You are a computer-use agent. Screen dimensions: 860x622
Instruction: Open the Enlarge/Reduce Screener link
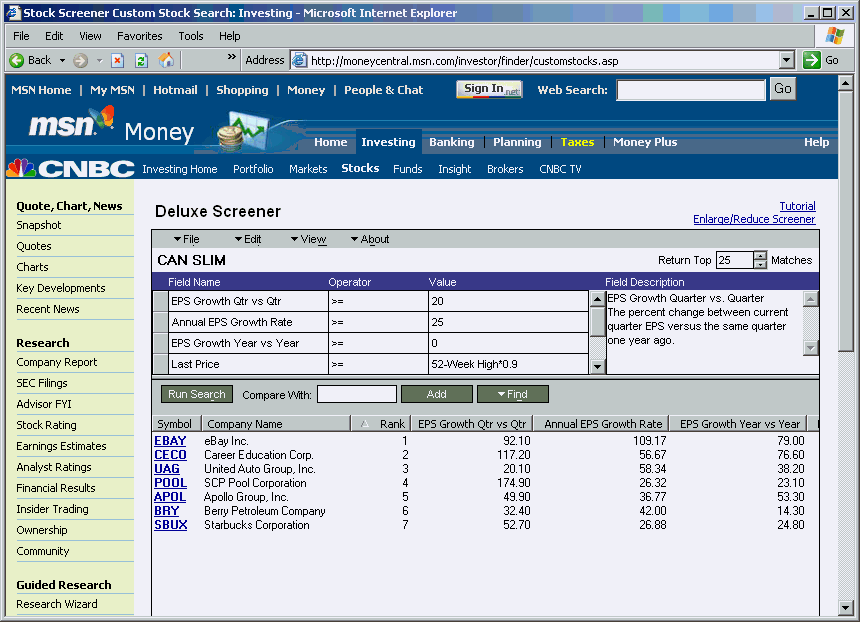pyautogui.click(x=754, y=218)
